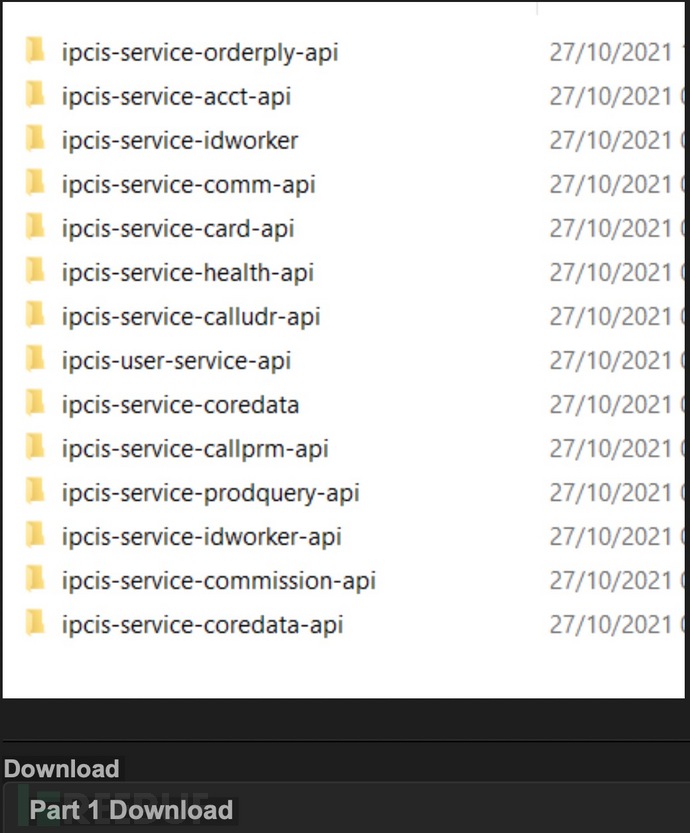690x833 pixels.
Task: Select the ipcis-service-health-api folder icon
Action: tap(36, 271)
